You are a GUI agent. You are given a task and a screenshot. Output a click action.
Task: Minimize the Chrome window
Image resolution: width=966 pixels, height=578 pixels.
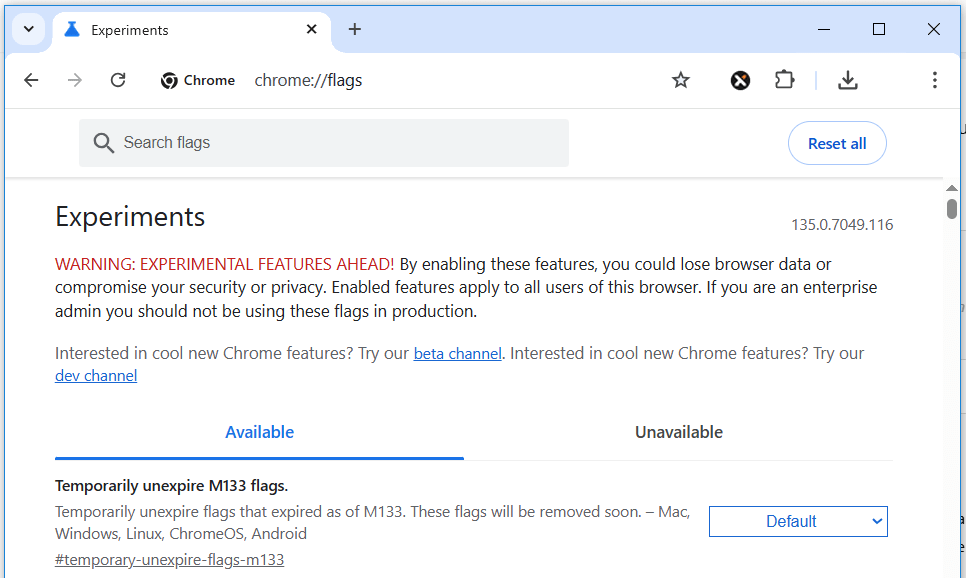(824, 29)
